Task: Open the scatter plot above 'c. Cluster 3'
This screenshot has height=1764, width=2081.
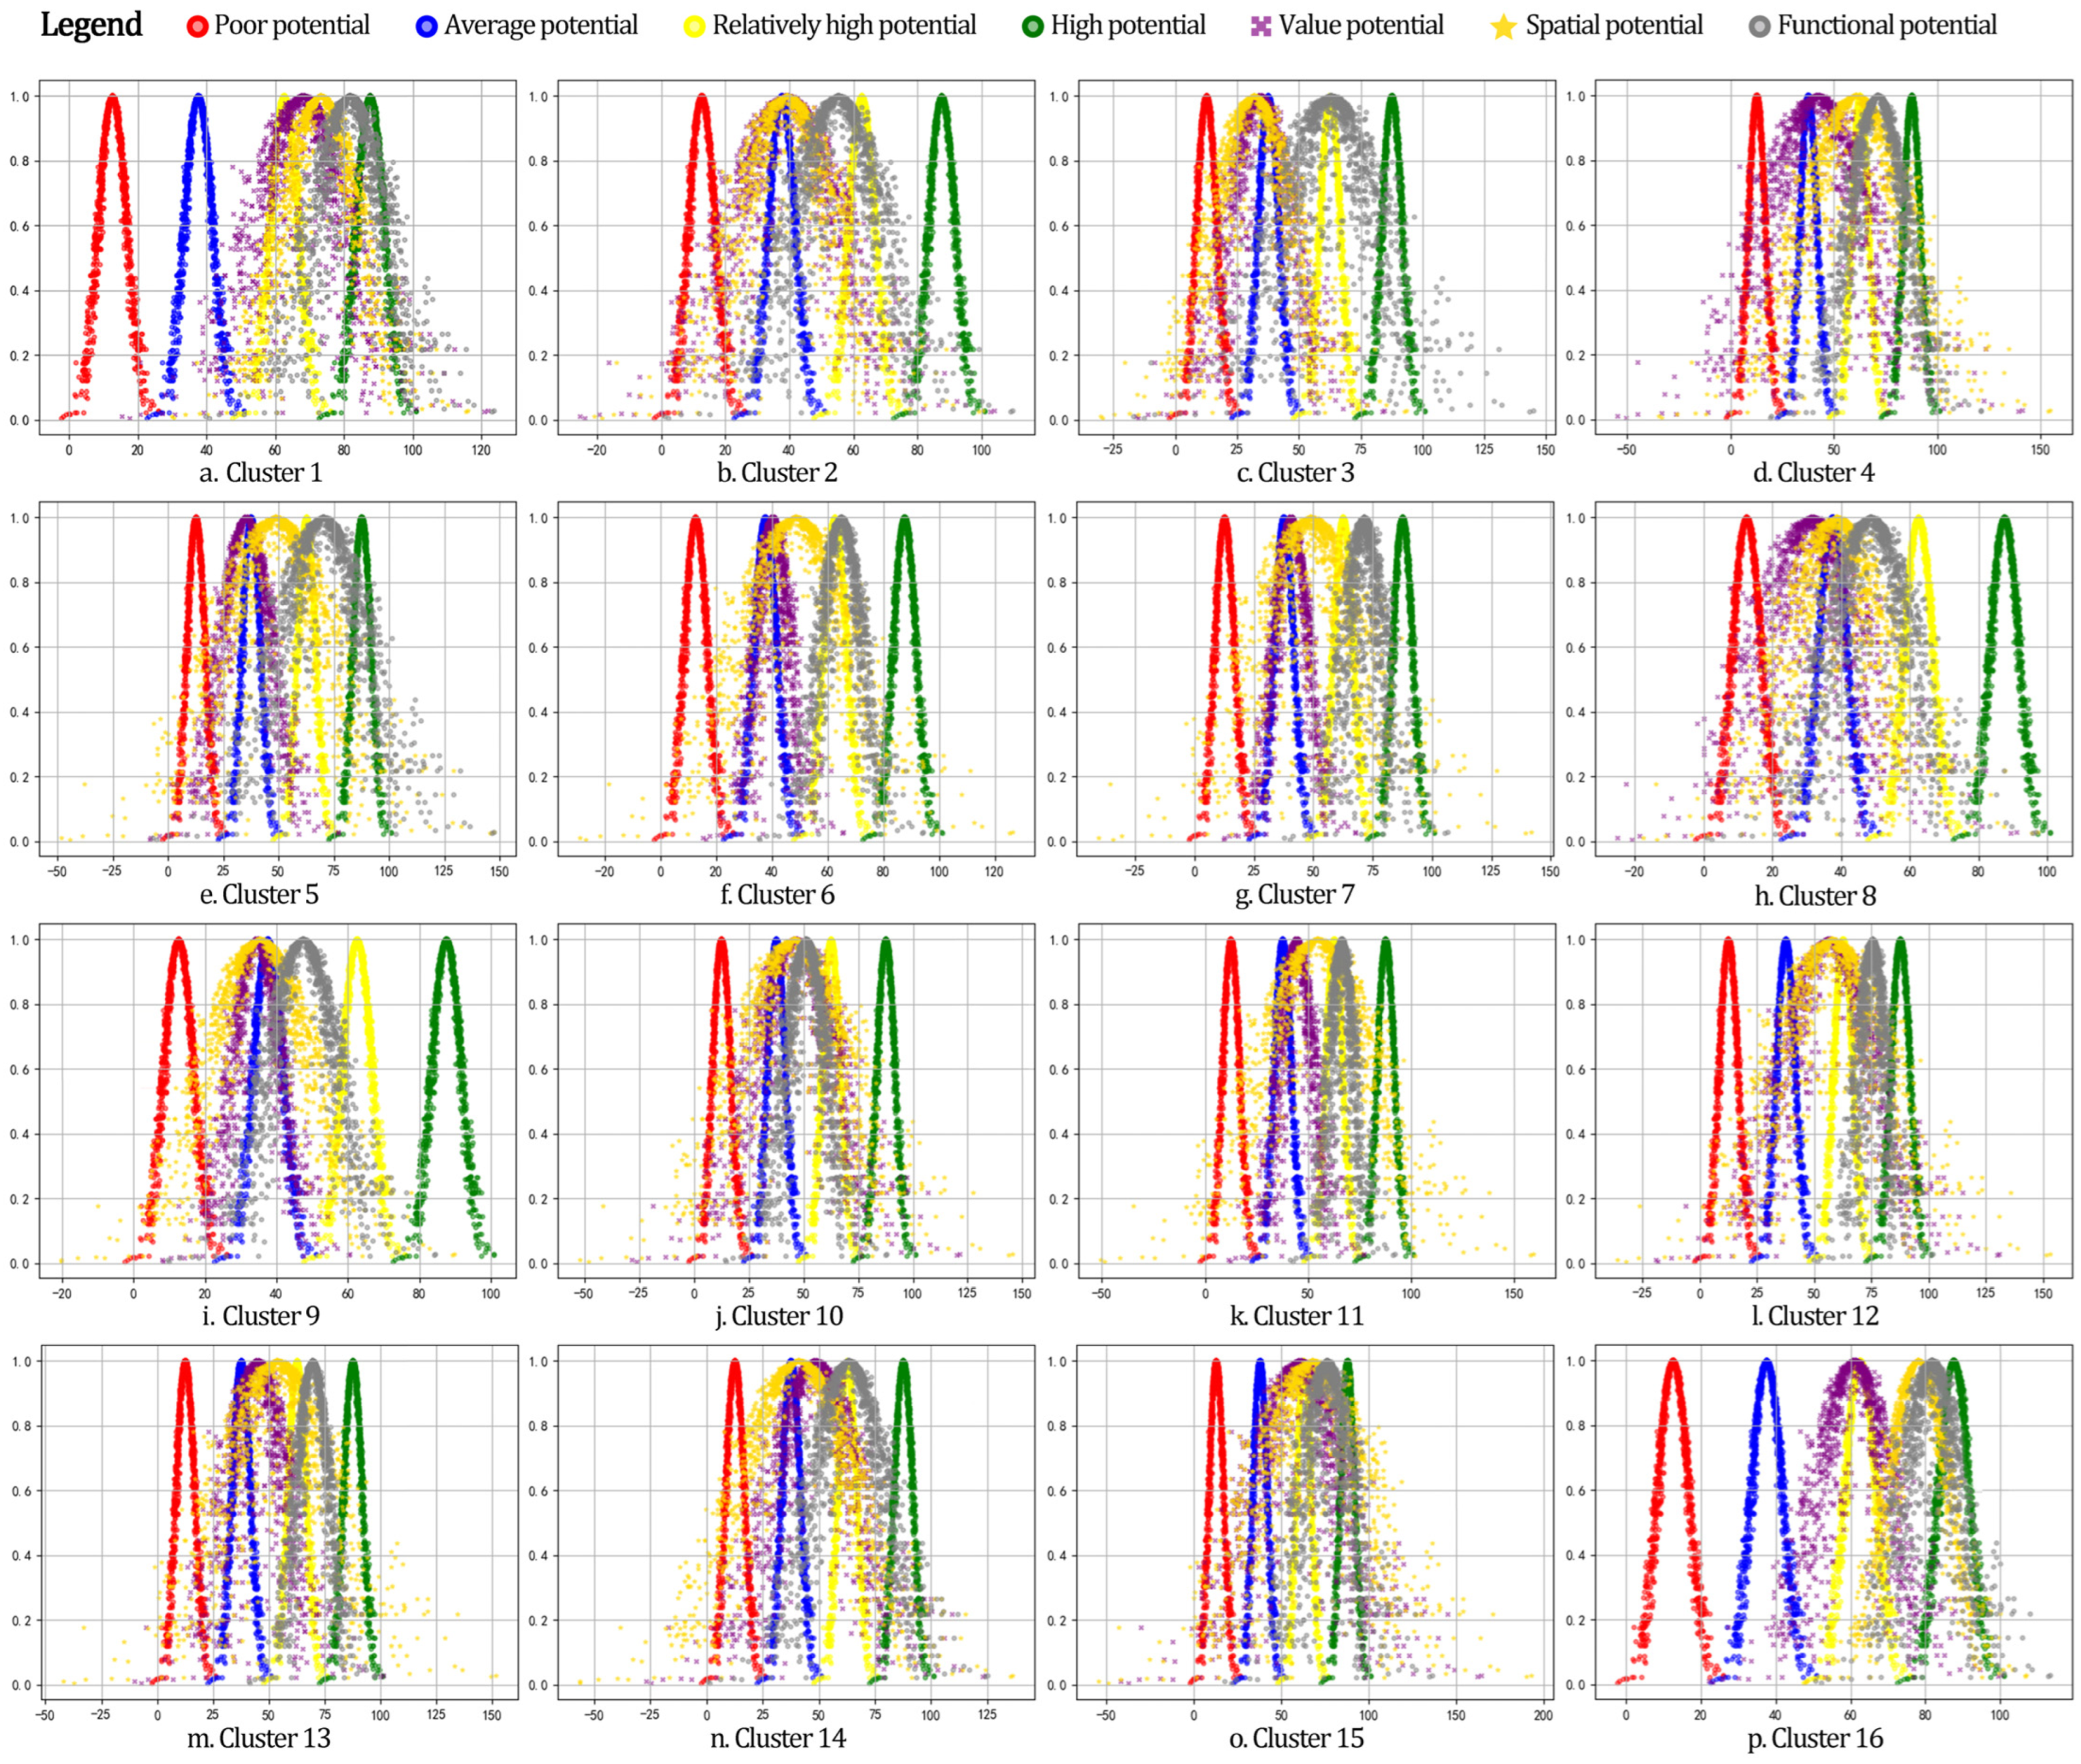Action: (x=1317, y=257)
